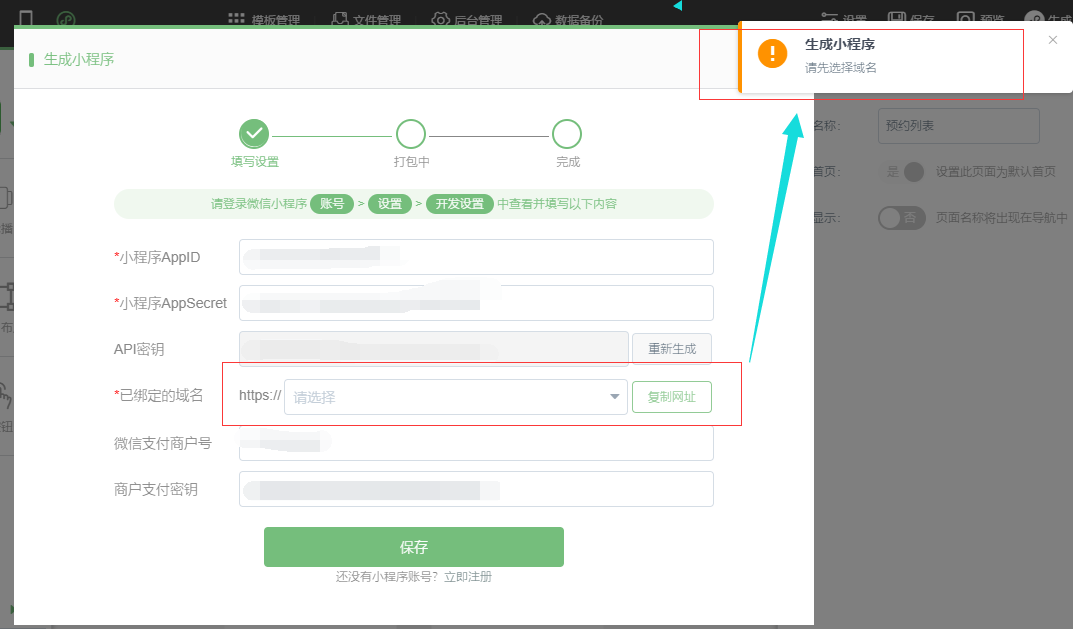This screenshot has width=1073, height=629.
Task: Toggle the 显示 navigation display switch
Action: tap(902, 217)
